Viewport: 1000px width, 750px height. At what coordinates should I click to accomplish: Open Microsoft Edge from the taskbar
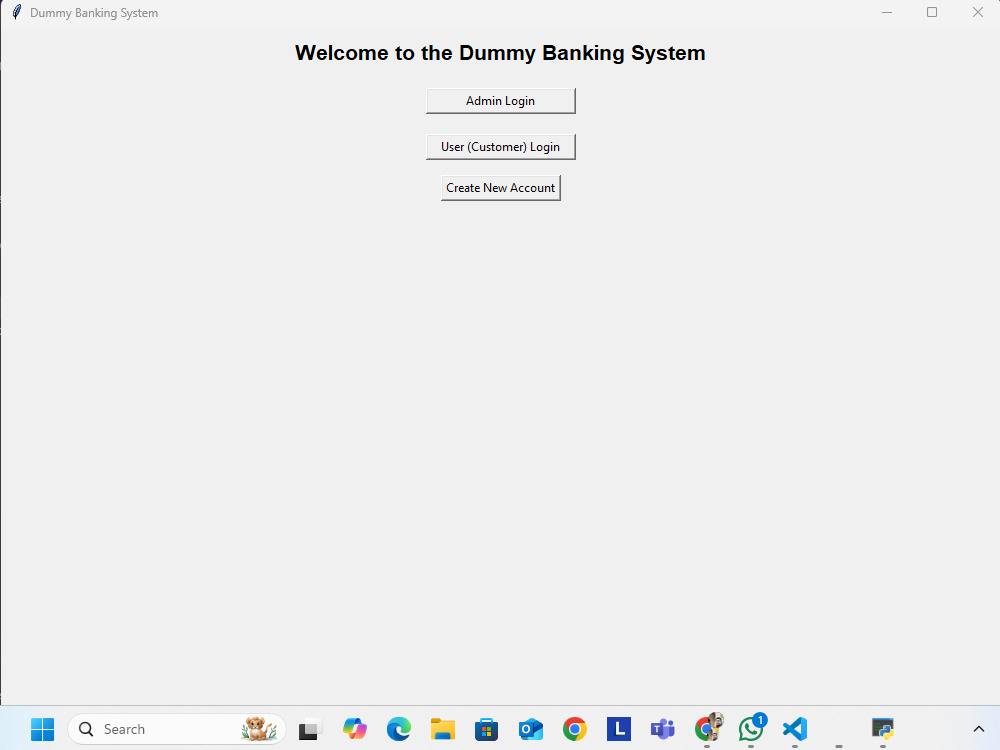399,729
